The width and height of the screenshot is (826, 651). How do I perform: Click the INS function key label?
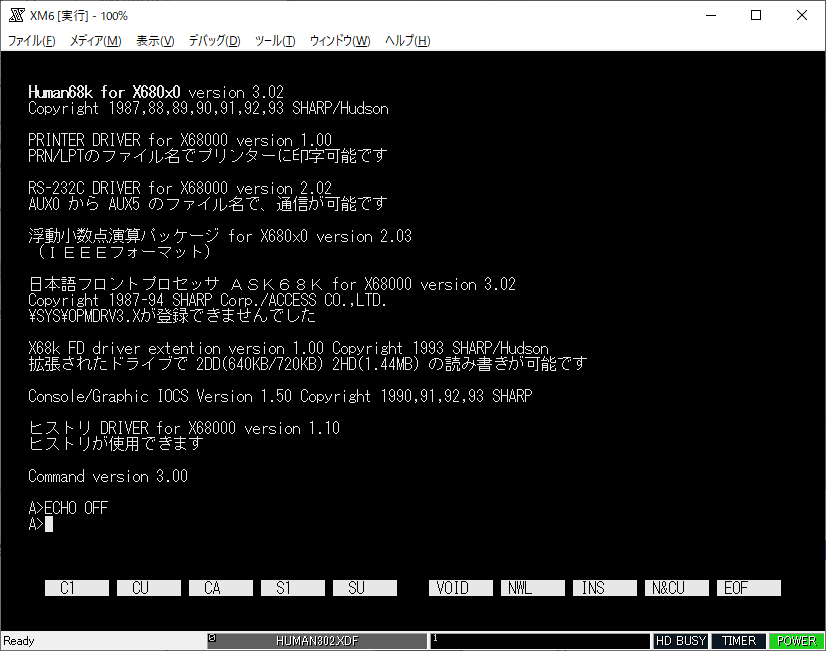(605, 588)
